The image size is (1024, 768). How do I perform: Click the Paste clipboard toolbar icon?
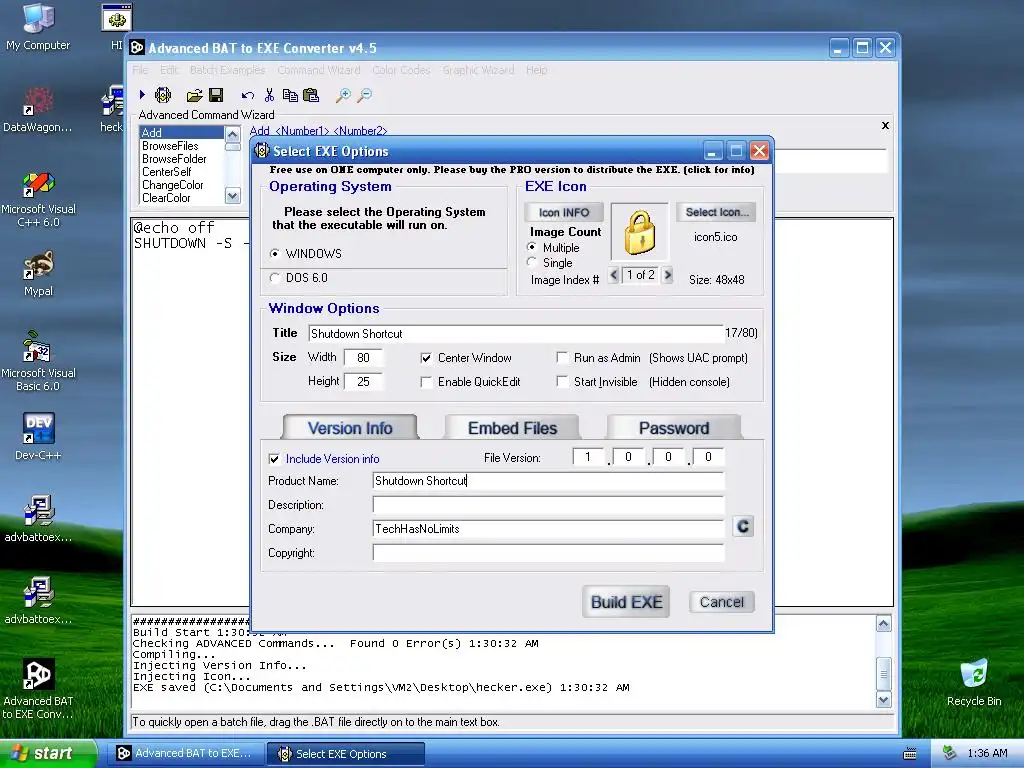(311, 95)
